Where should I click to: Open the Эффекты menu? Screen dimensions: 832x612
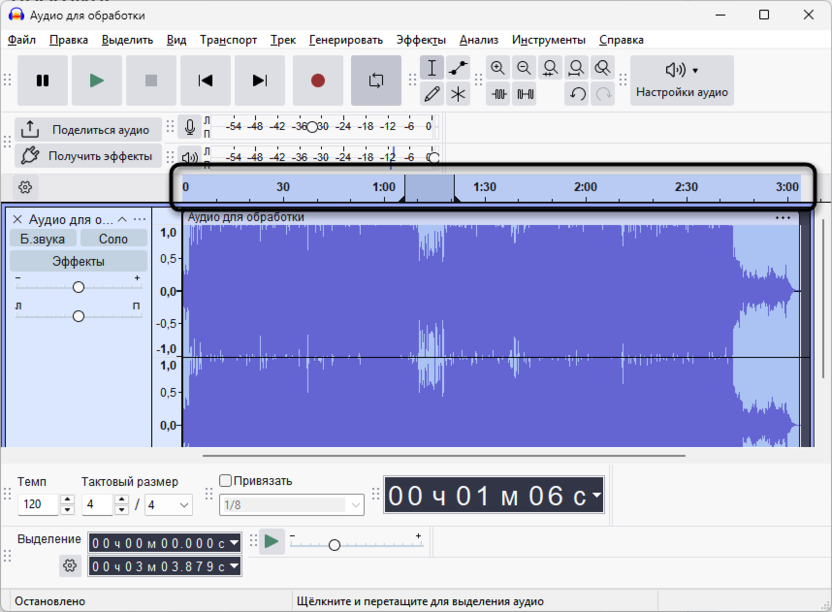(x=419, y=39)
